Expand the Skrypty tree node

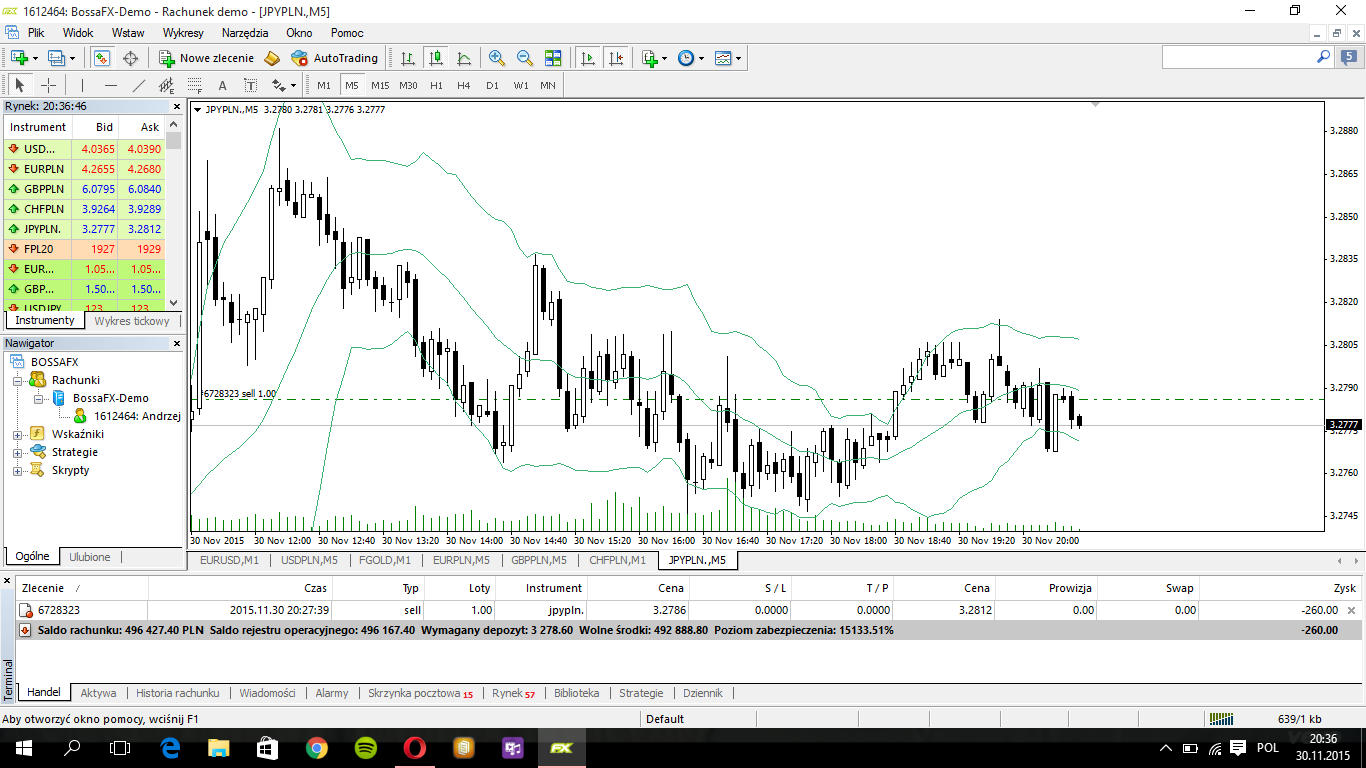point(17,470)
